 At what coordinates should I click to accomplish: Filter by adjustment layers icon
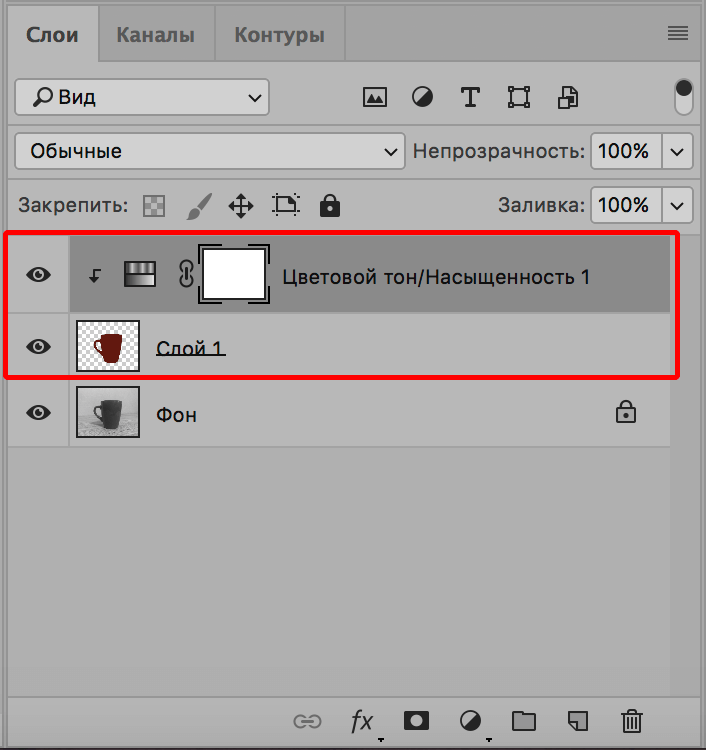coord(422,97)
